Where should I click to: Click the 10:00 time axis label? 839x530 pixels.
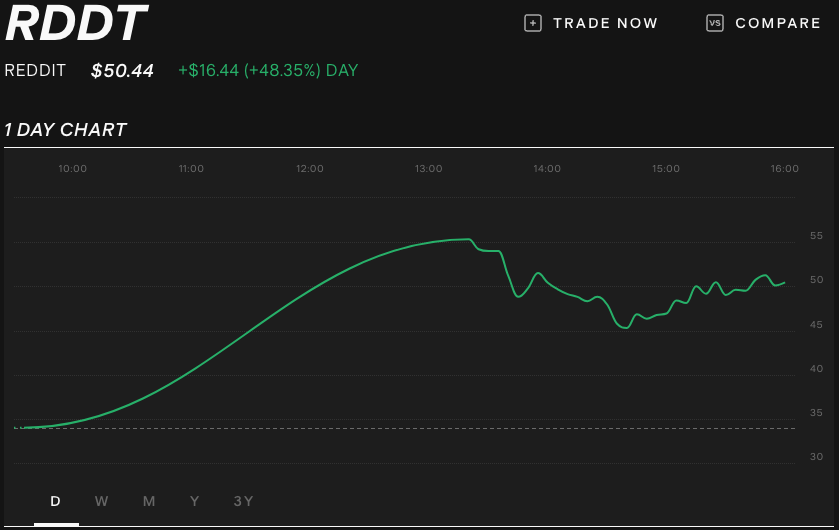(x=73, y=169)
